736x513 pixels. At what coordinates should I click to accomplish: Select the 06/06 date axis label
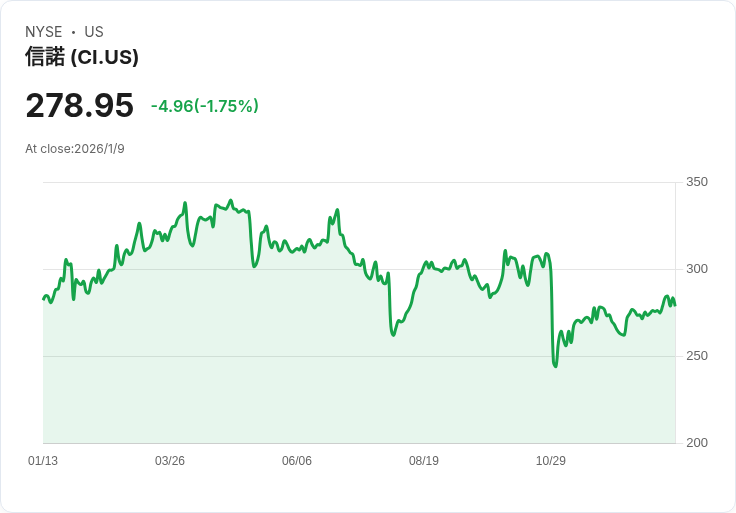[297, 461]
